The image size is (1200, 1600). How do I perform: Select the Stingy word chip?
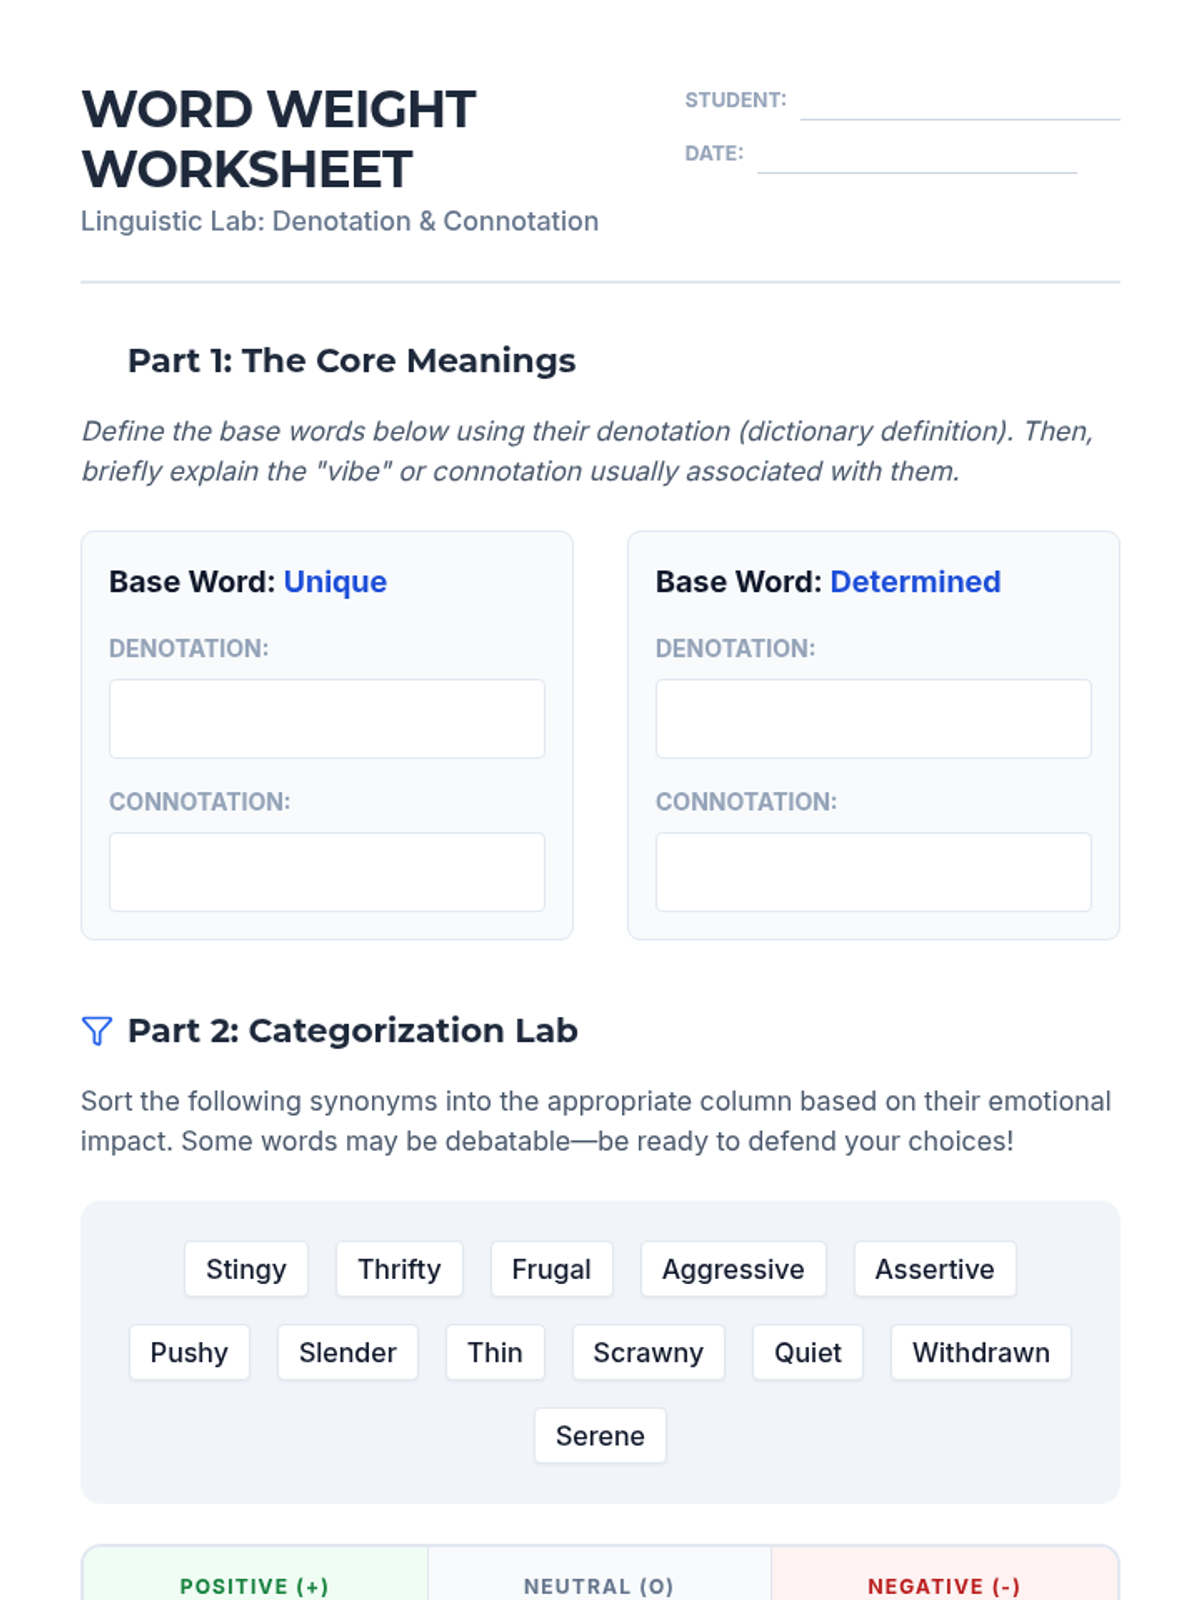(246, 1269)
